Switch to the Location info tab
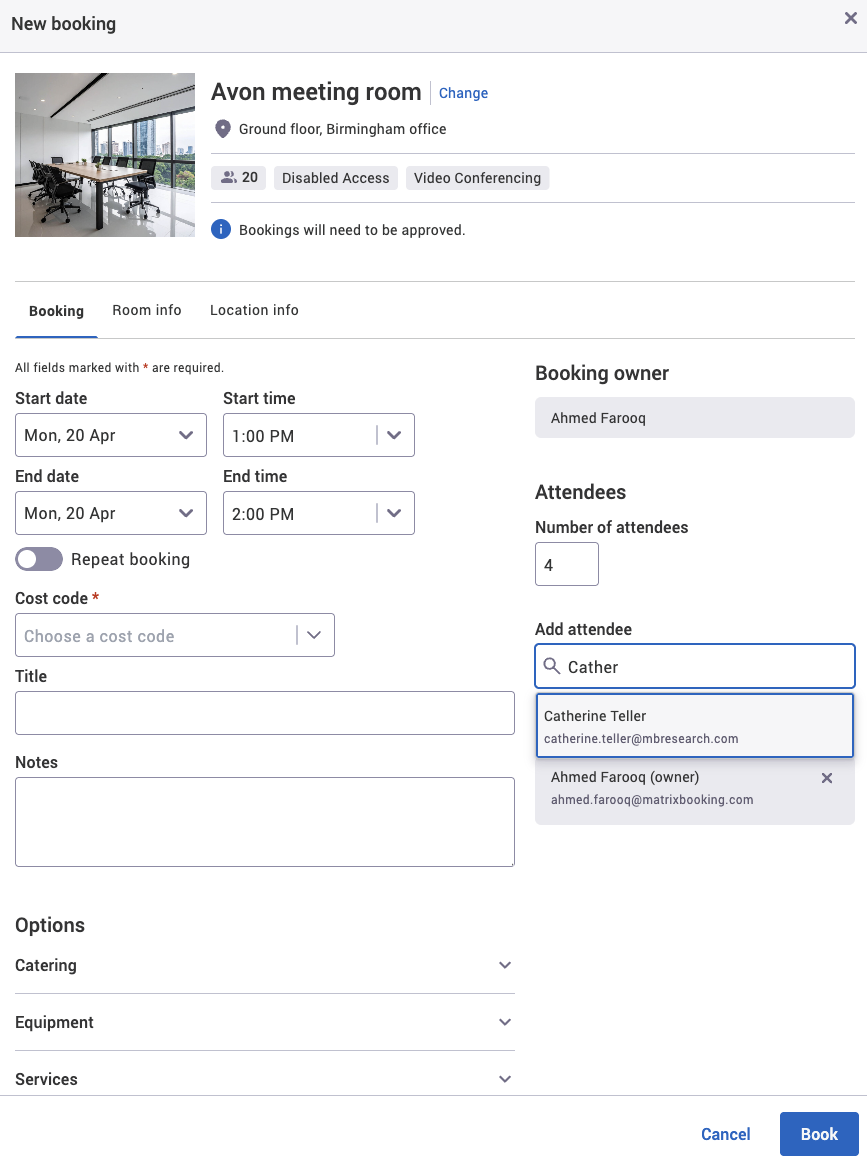The height and width of the screenshot is (1167, 867). coord(254,310)
